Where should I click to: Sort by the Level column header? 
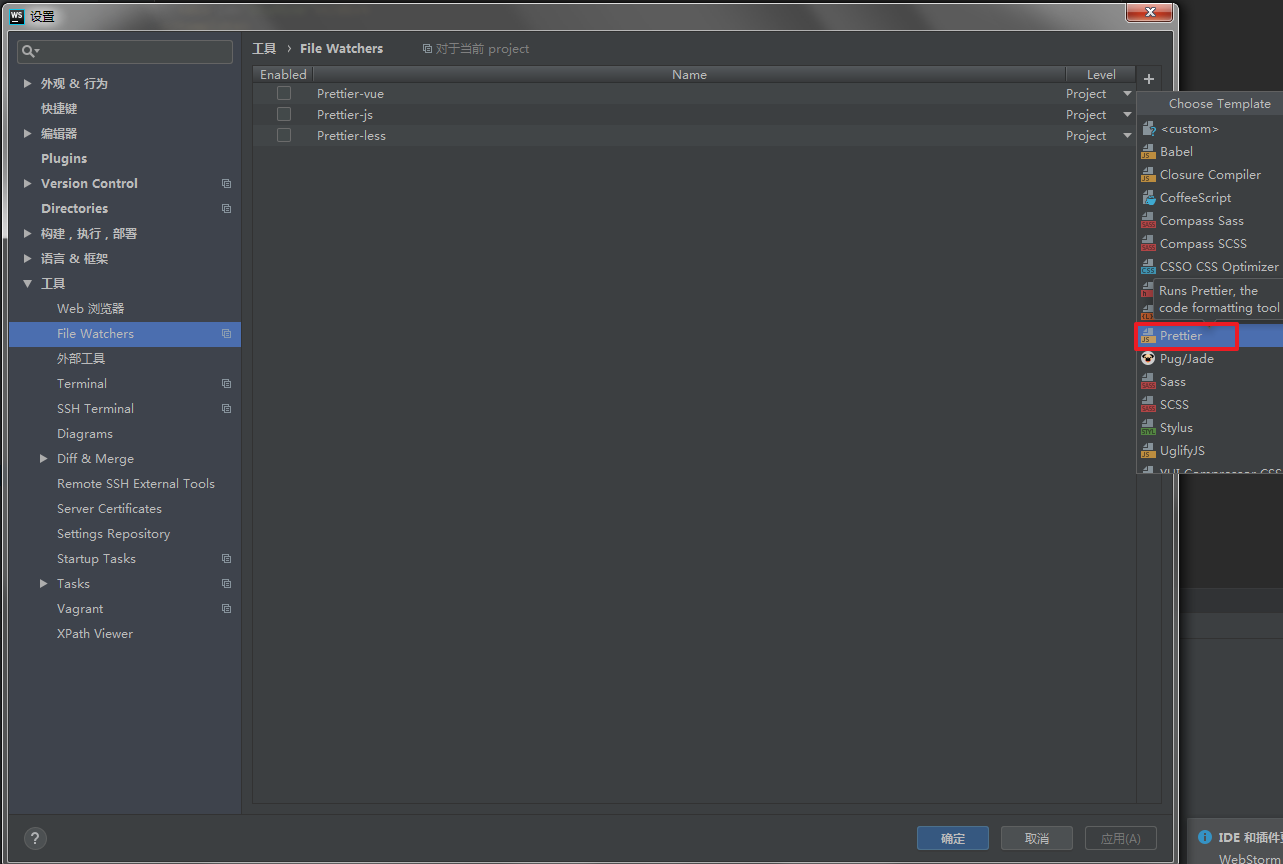tap(1101, 75)
